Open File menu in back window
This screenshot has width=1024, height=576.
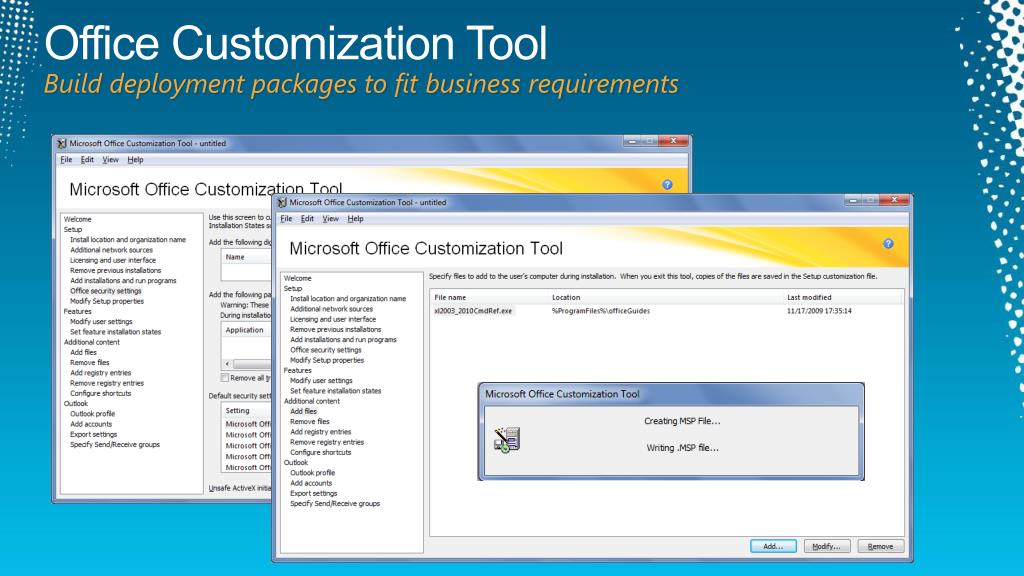click(66, 159)
